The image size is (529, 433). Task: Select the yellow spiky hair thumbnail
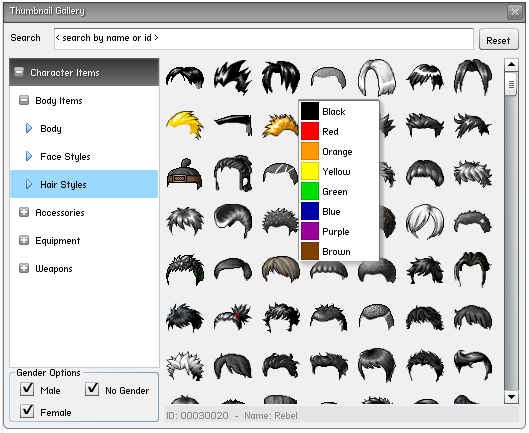(185, 125)
